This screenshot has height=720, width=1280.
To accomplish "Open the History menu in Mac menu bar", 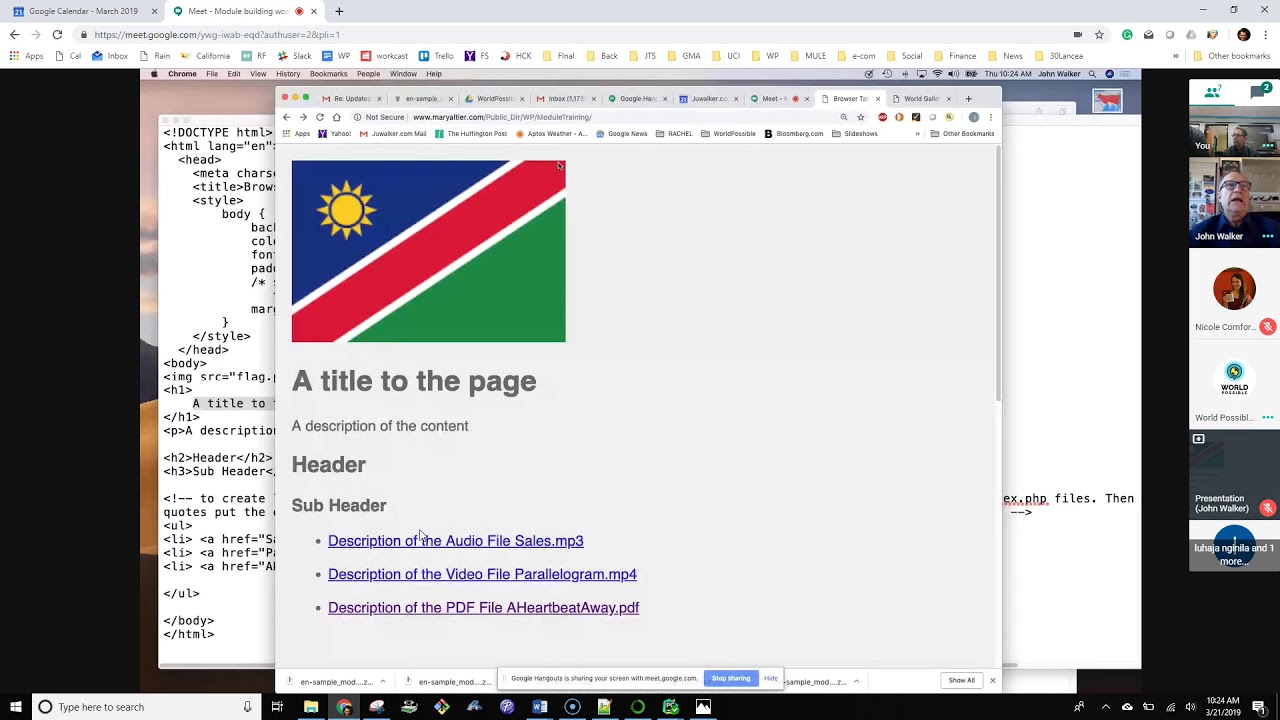I will point(288,74).
